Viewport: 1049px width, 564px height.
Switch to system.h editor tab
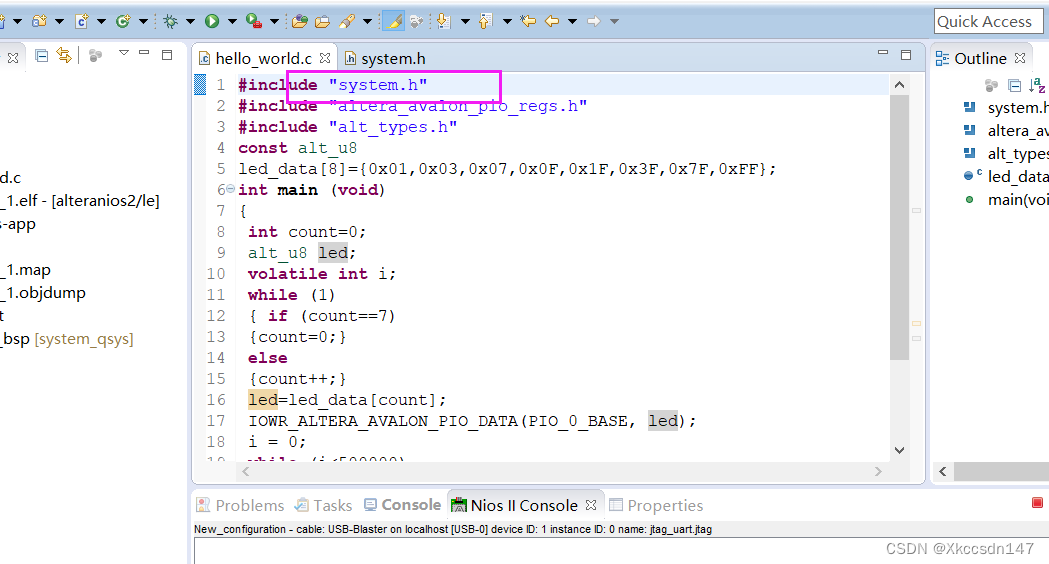click(385, 59)
